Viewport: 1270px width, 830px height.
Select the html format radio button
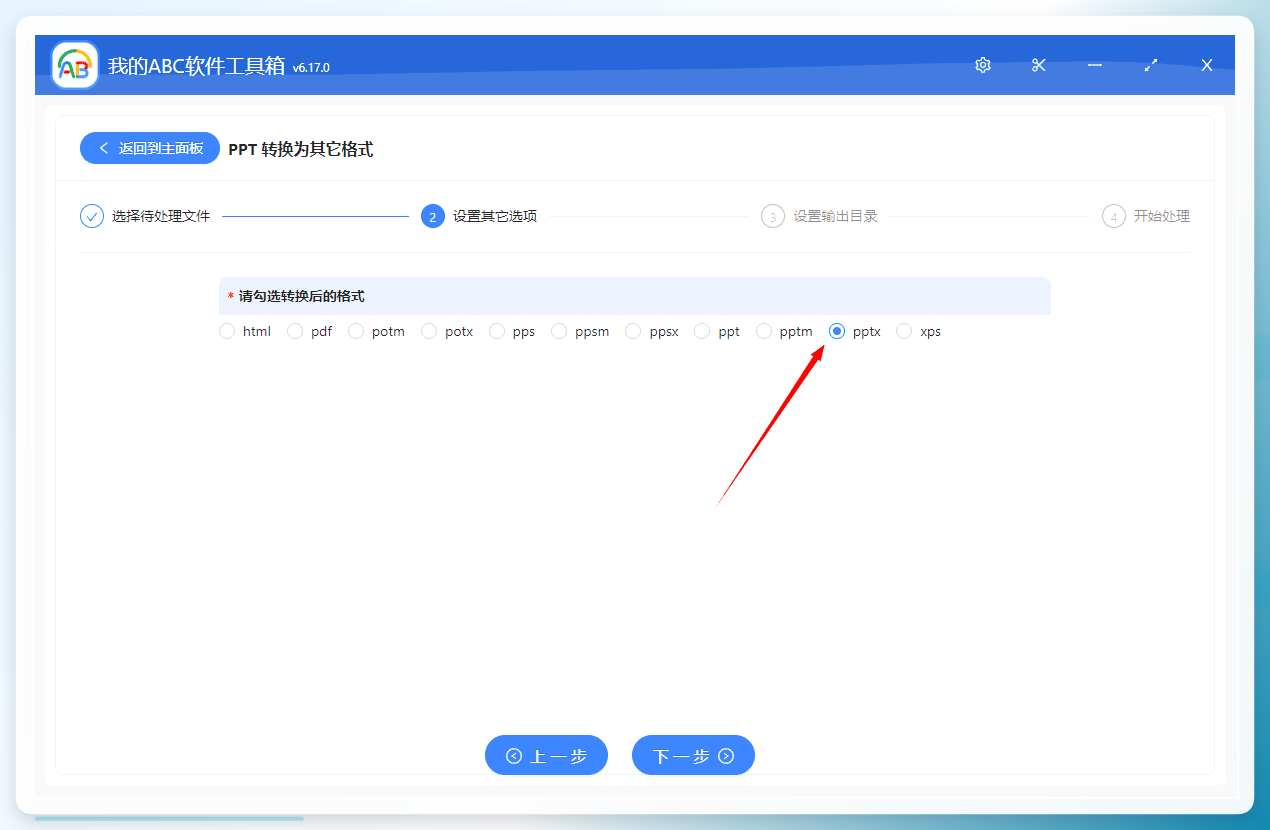[227, 331]
